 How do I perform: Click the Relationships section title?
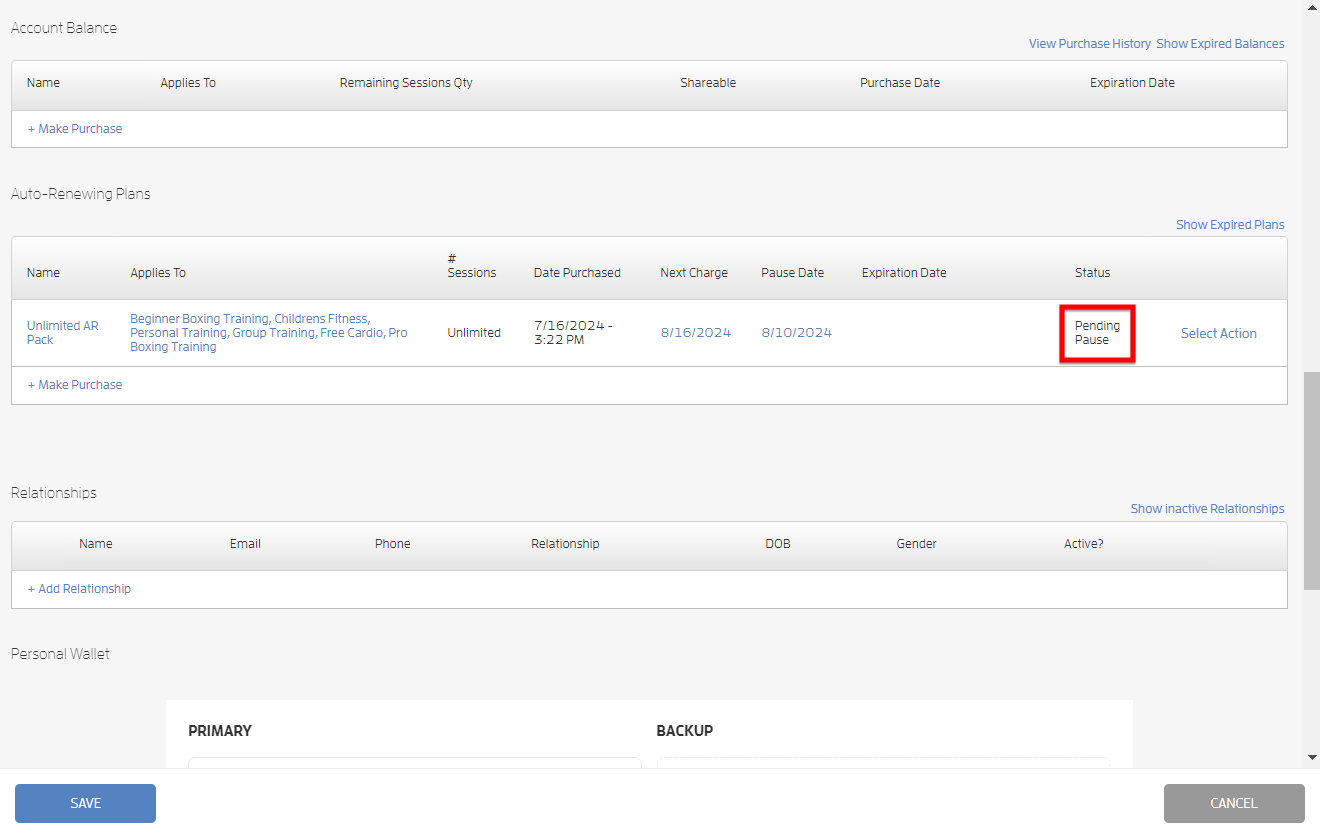(54, 493)
